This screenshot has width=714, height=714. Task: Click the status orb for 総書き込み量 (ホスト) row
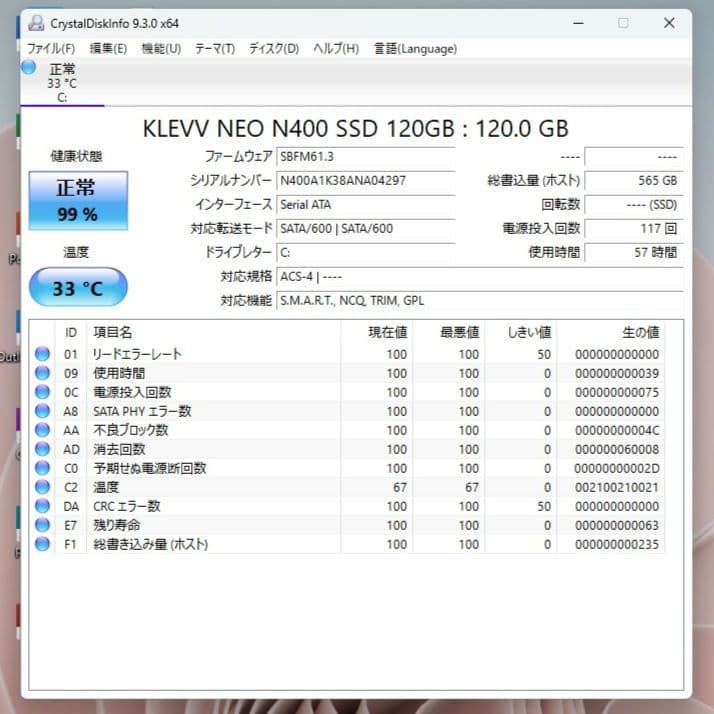[x=42, y=544]
